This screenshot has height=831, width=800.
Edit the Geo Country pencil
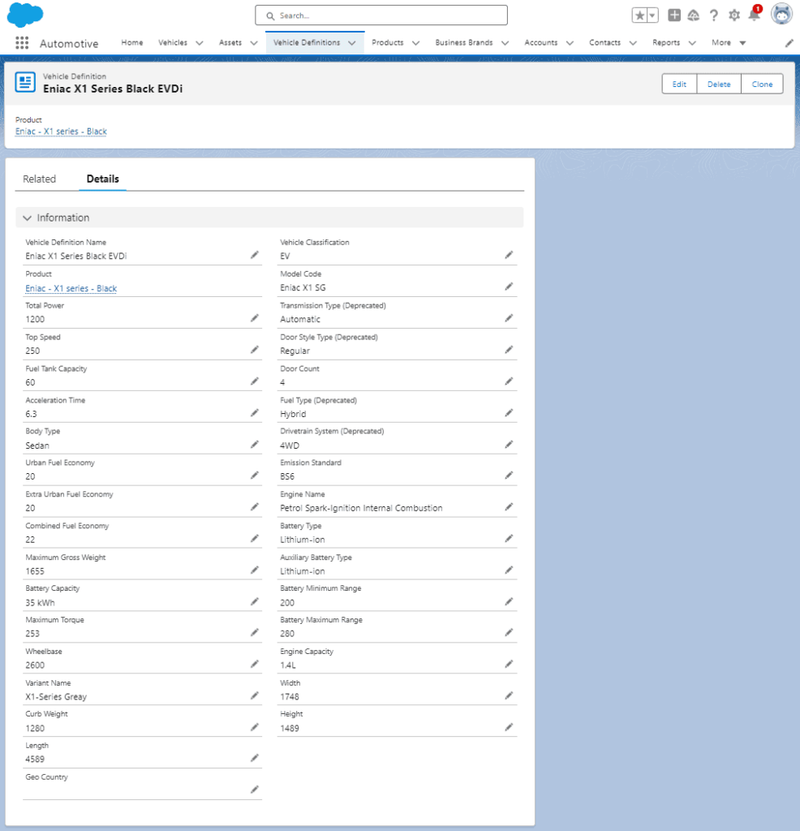pyautogui.click(x=255, y=790)
